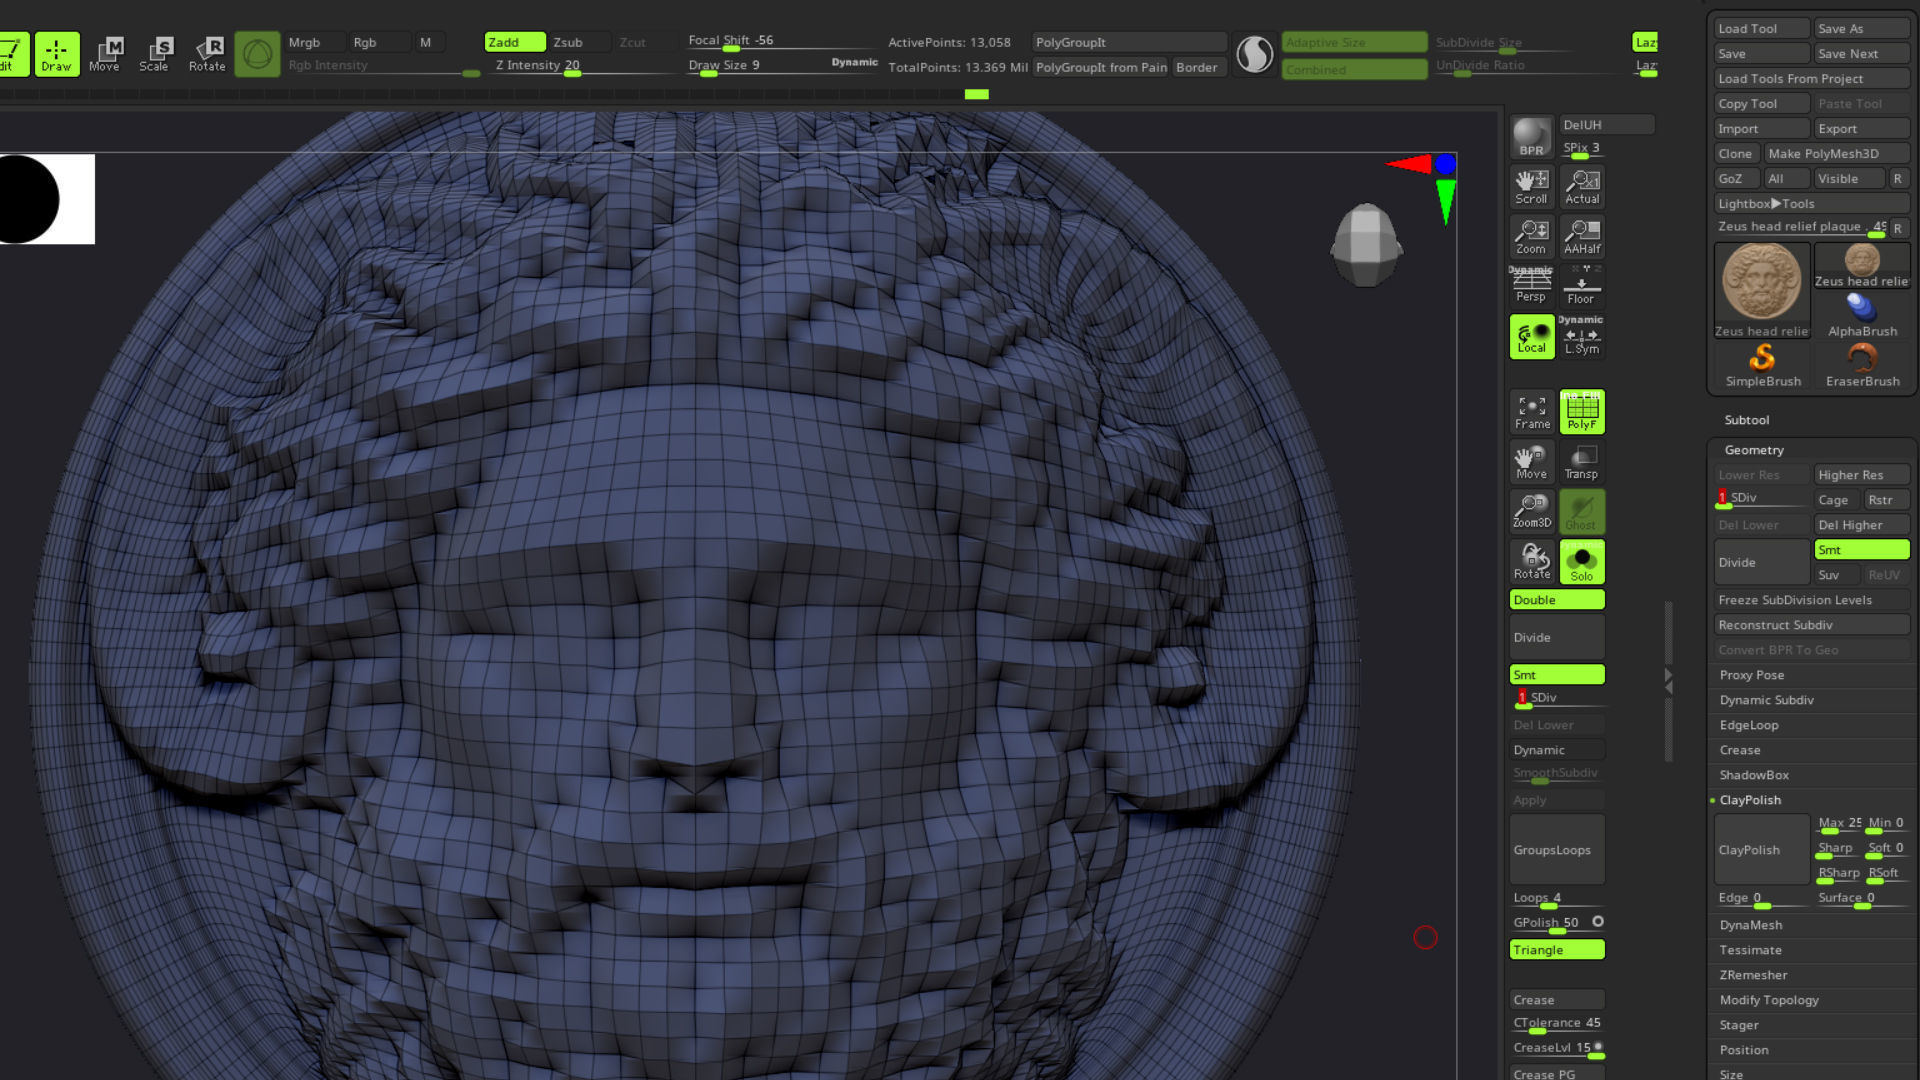Expand the DynaMesh section
The image size is (1920, 1080).
click(1751, 925)
